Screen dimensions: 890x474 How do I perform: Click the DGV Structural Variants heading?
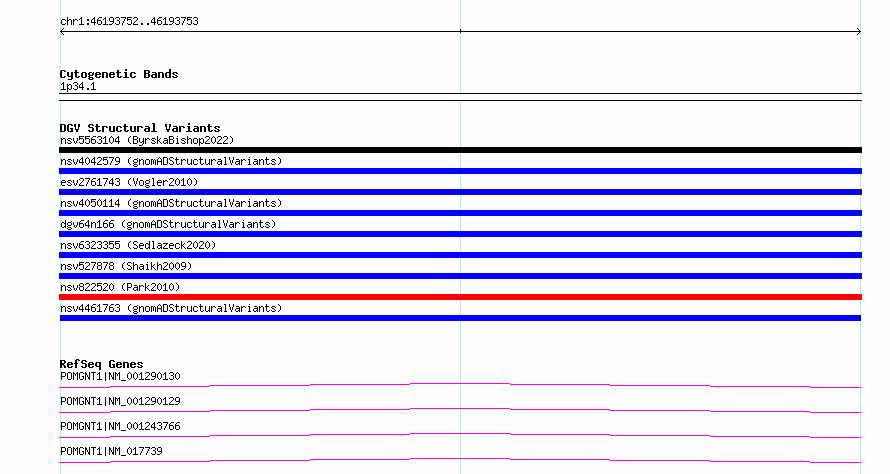coord(140,128)
